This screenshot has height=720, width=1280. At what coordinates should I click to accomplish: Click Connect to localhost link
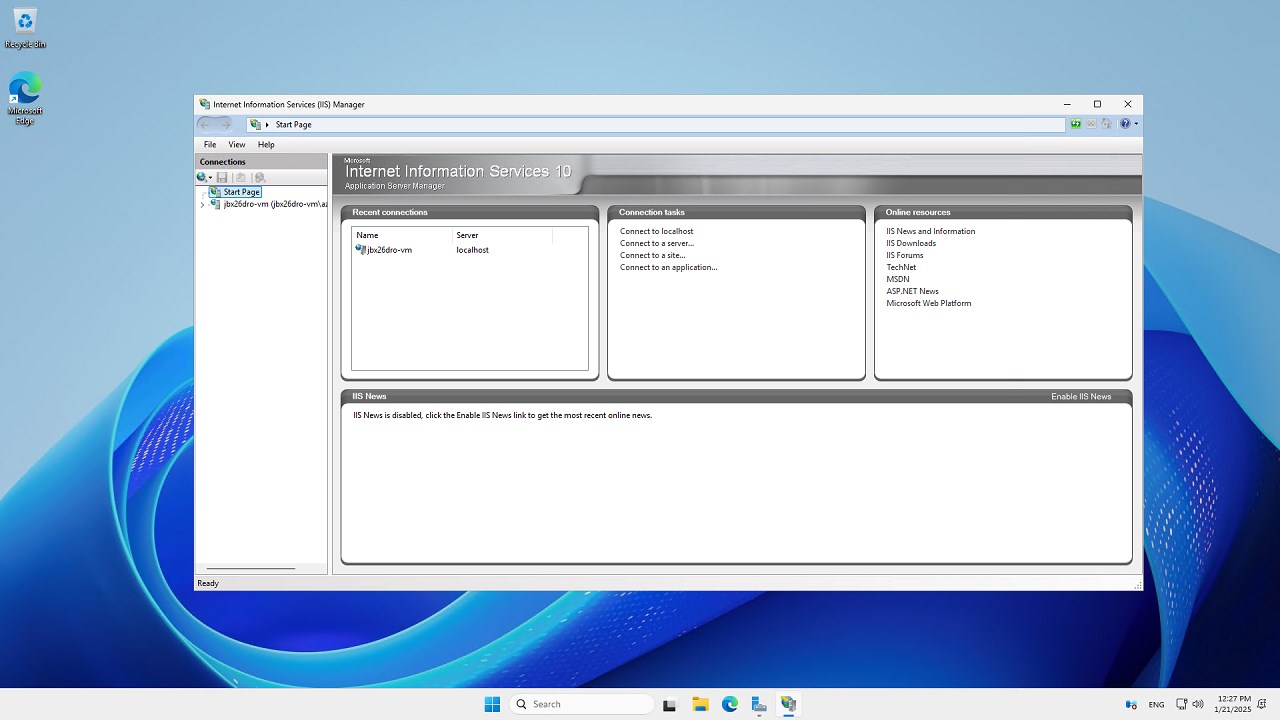656,231
